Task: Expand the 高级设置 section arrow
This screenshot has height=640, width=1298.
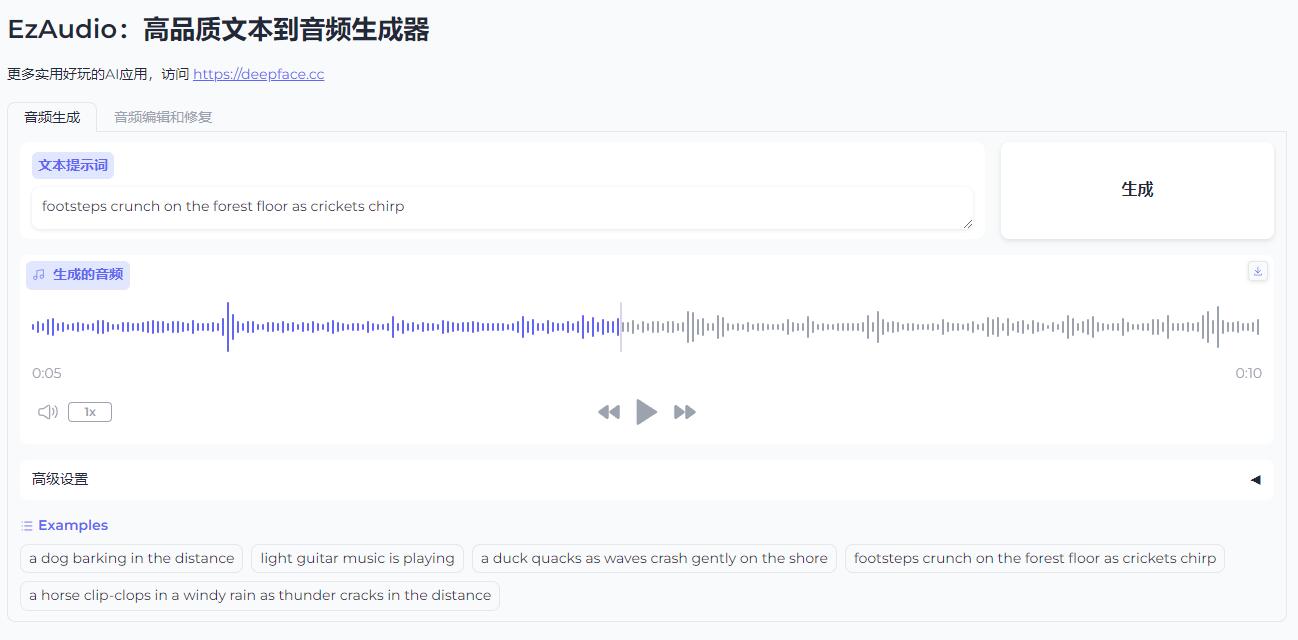Action: 1255,480
